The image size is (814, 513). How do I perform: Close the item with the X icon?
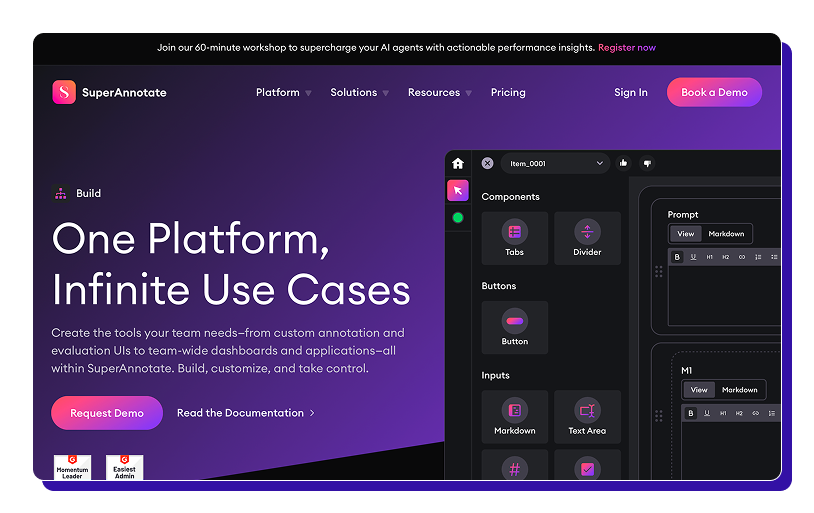pyautogui.click(x=487, y=163)
